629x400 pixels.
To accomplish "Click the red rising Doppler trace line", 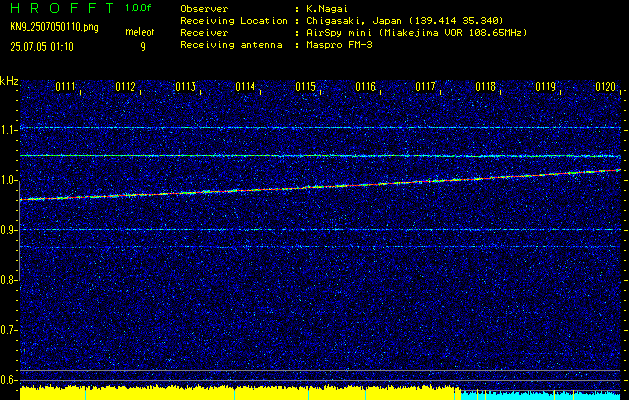I will click(320, 185).
